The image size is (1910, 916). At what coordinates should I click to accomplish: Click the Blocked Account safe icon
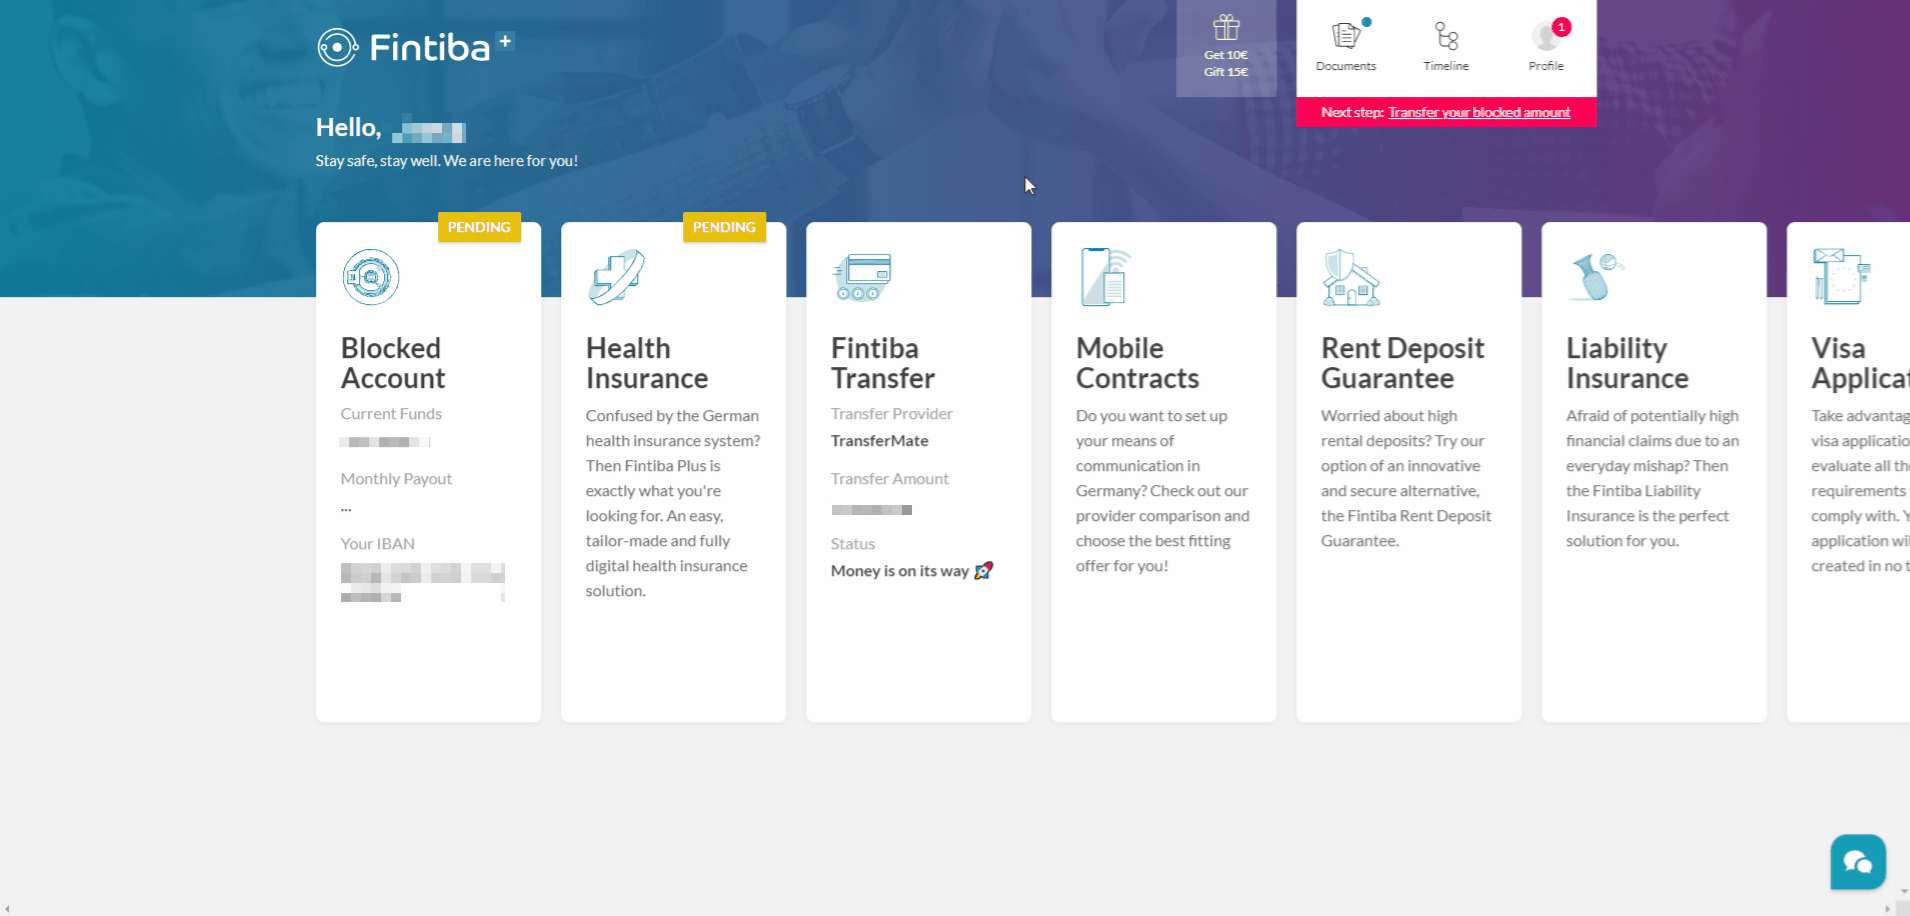point(371,277)
